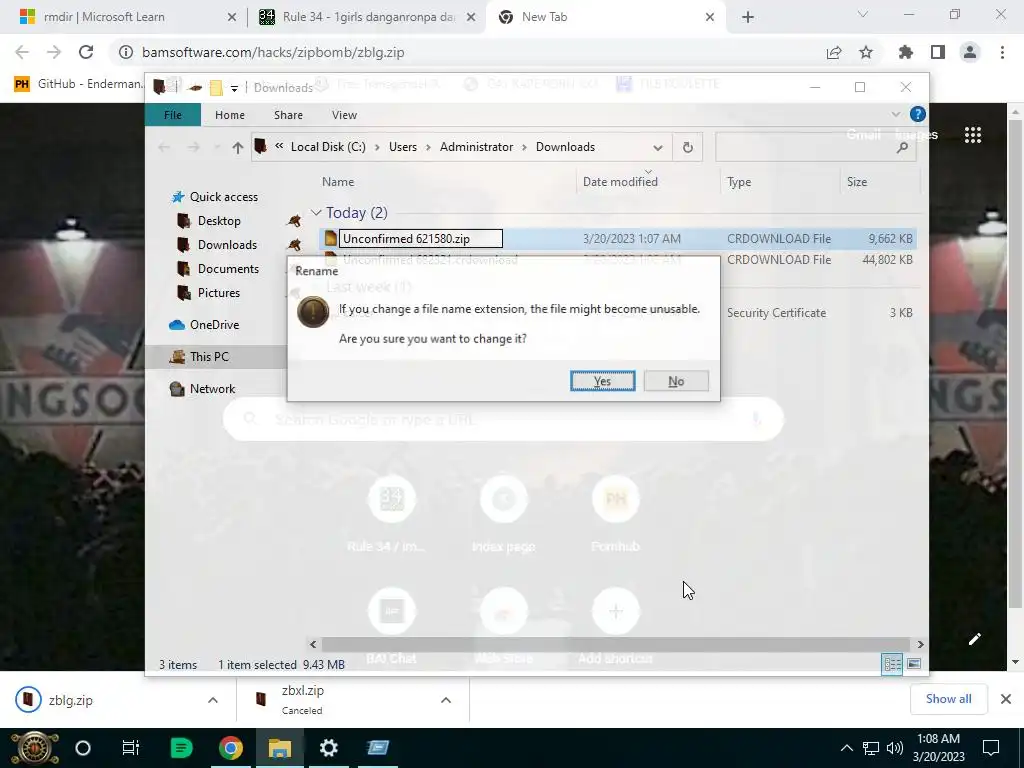Open Documents in navigation pane
This screenshot has width=1024, height=768.
pyautogui.click(x=228, y=269)
